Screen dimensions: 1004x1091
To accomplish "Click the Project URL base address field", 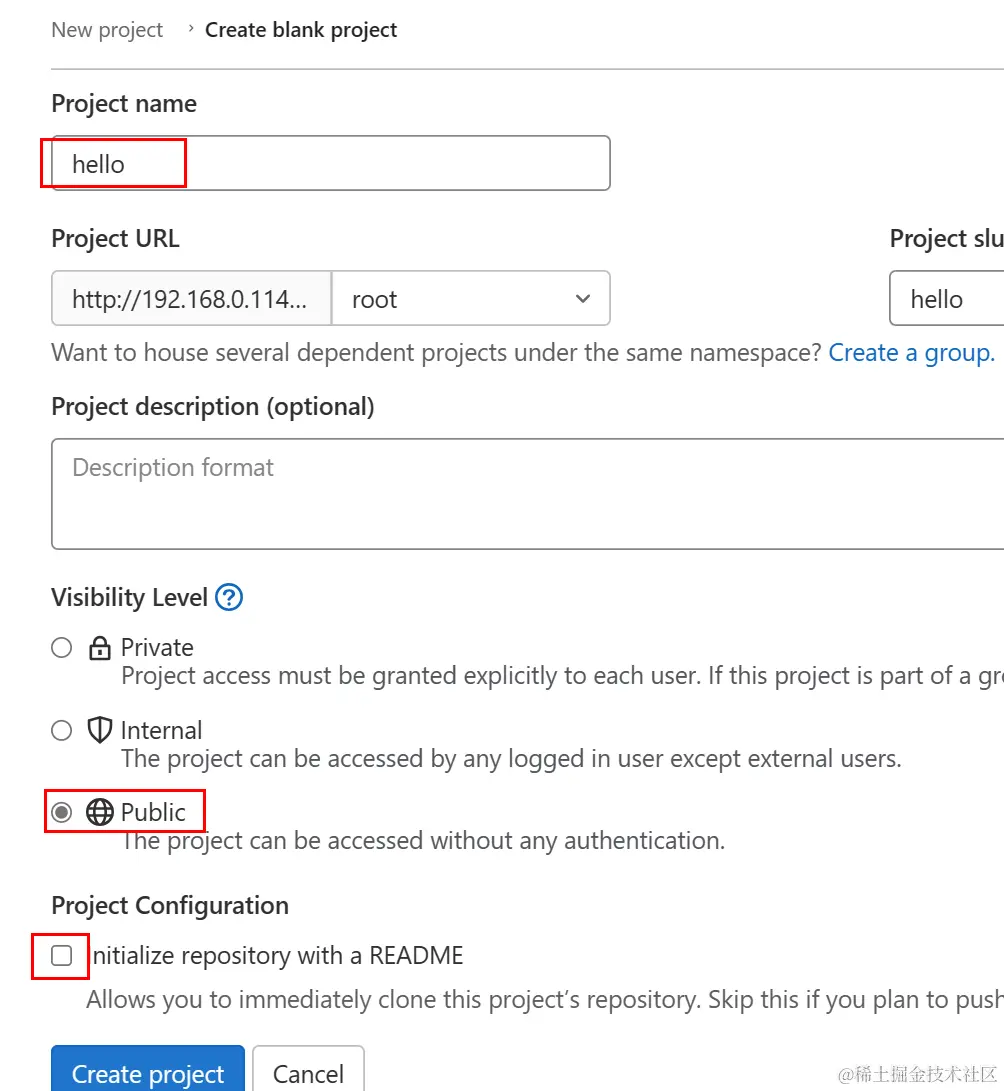I will tap(191, 299).
